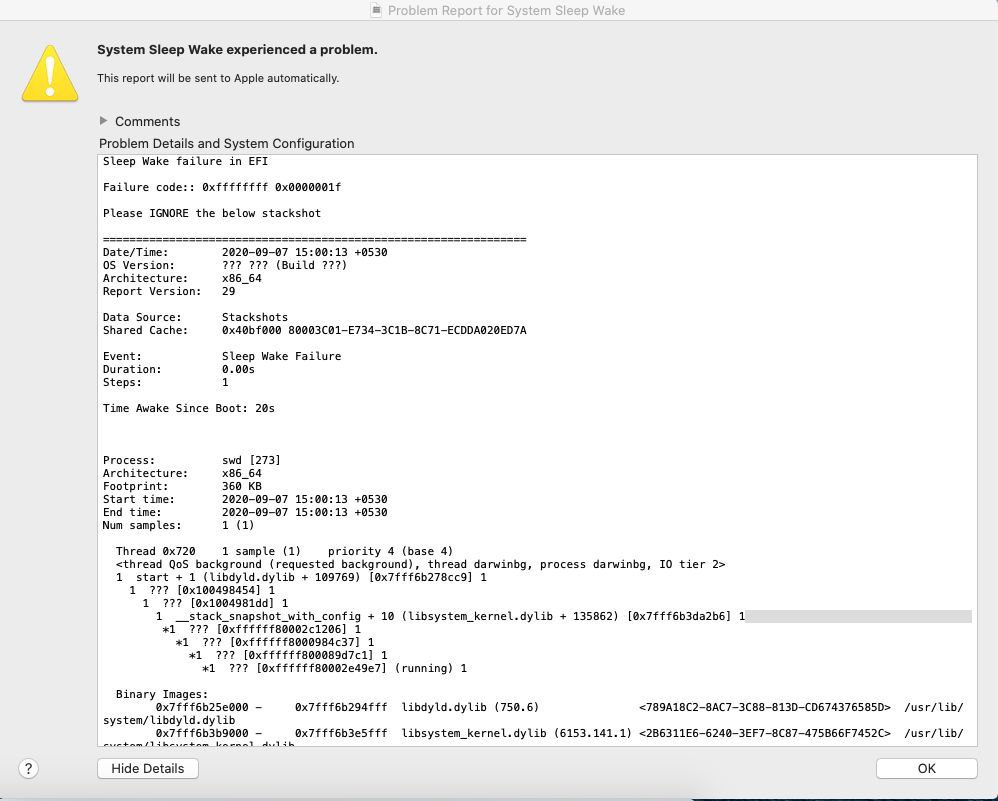The width and height of the screenshot is (998, 801).
Task: Confirm the report with OK
Action: click(926, 769)
